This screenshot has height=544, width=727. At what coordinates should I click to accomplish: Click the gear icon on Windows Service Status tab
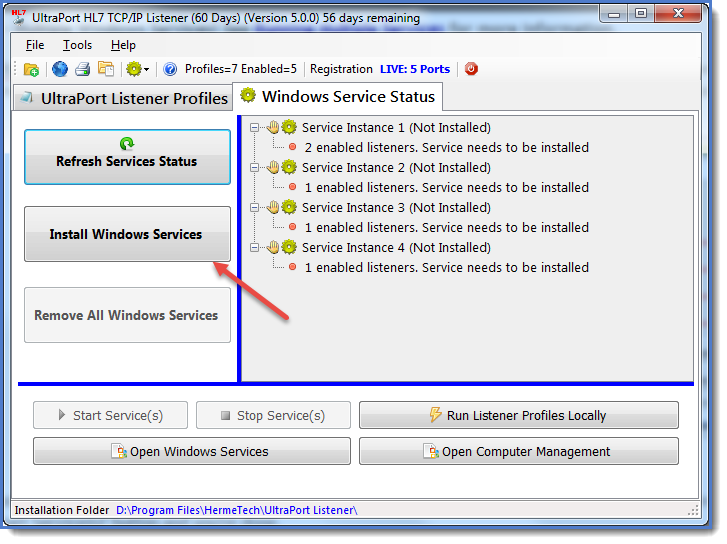coord(248,95)
